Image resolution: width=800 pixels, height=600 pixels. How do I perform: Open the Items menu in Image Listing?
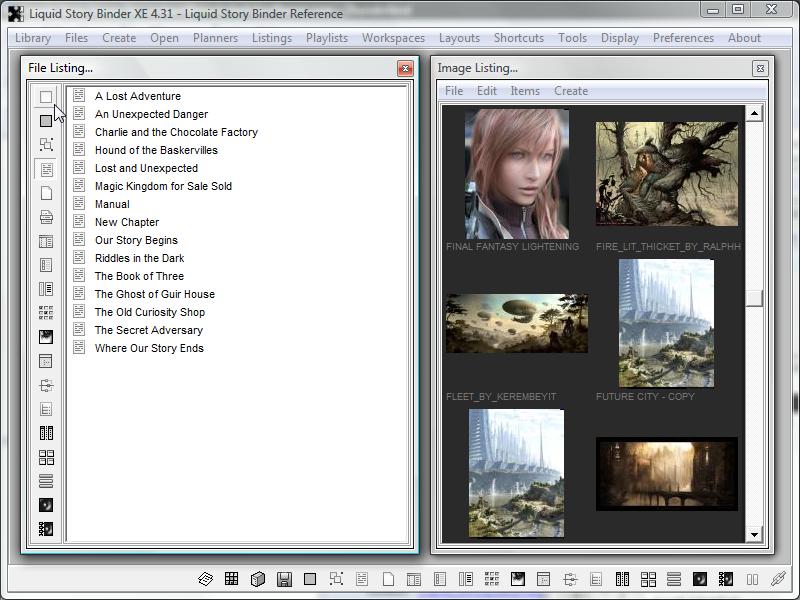click(524, 91)
